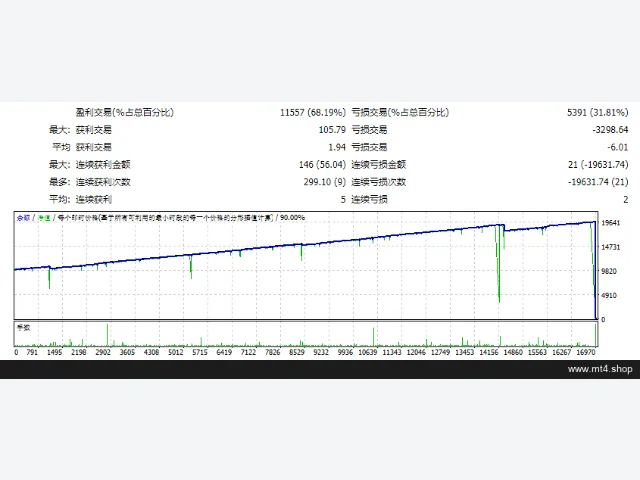
Task: Click the x-axis label 9936
Action: (345, 352)
